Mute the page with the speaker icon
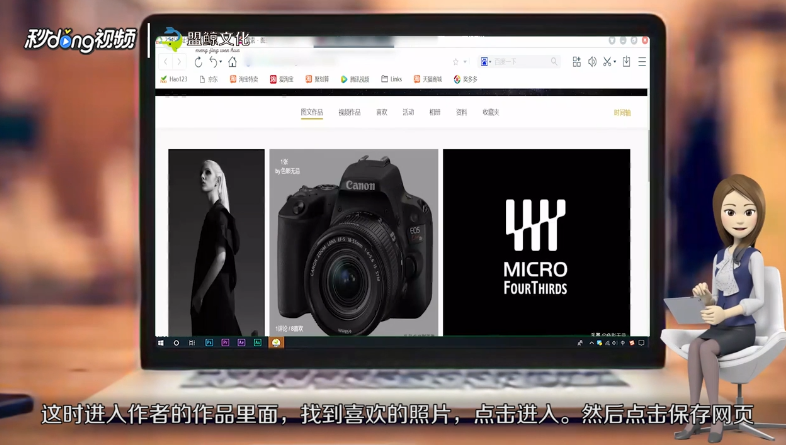Viewport: 786px width, 445px height. click(592, 62)
